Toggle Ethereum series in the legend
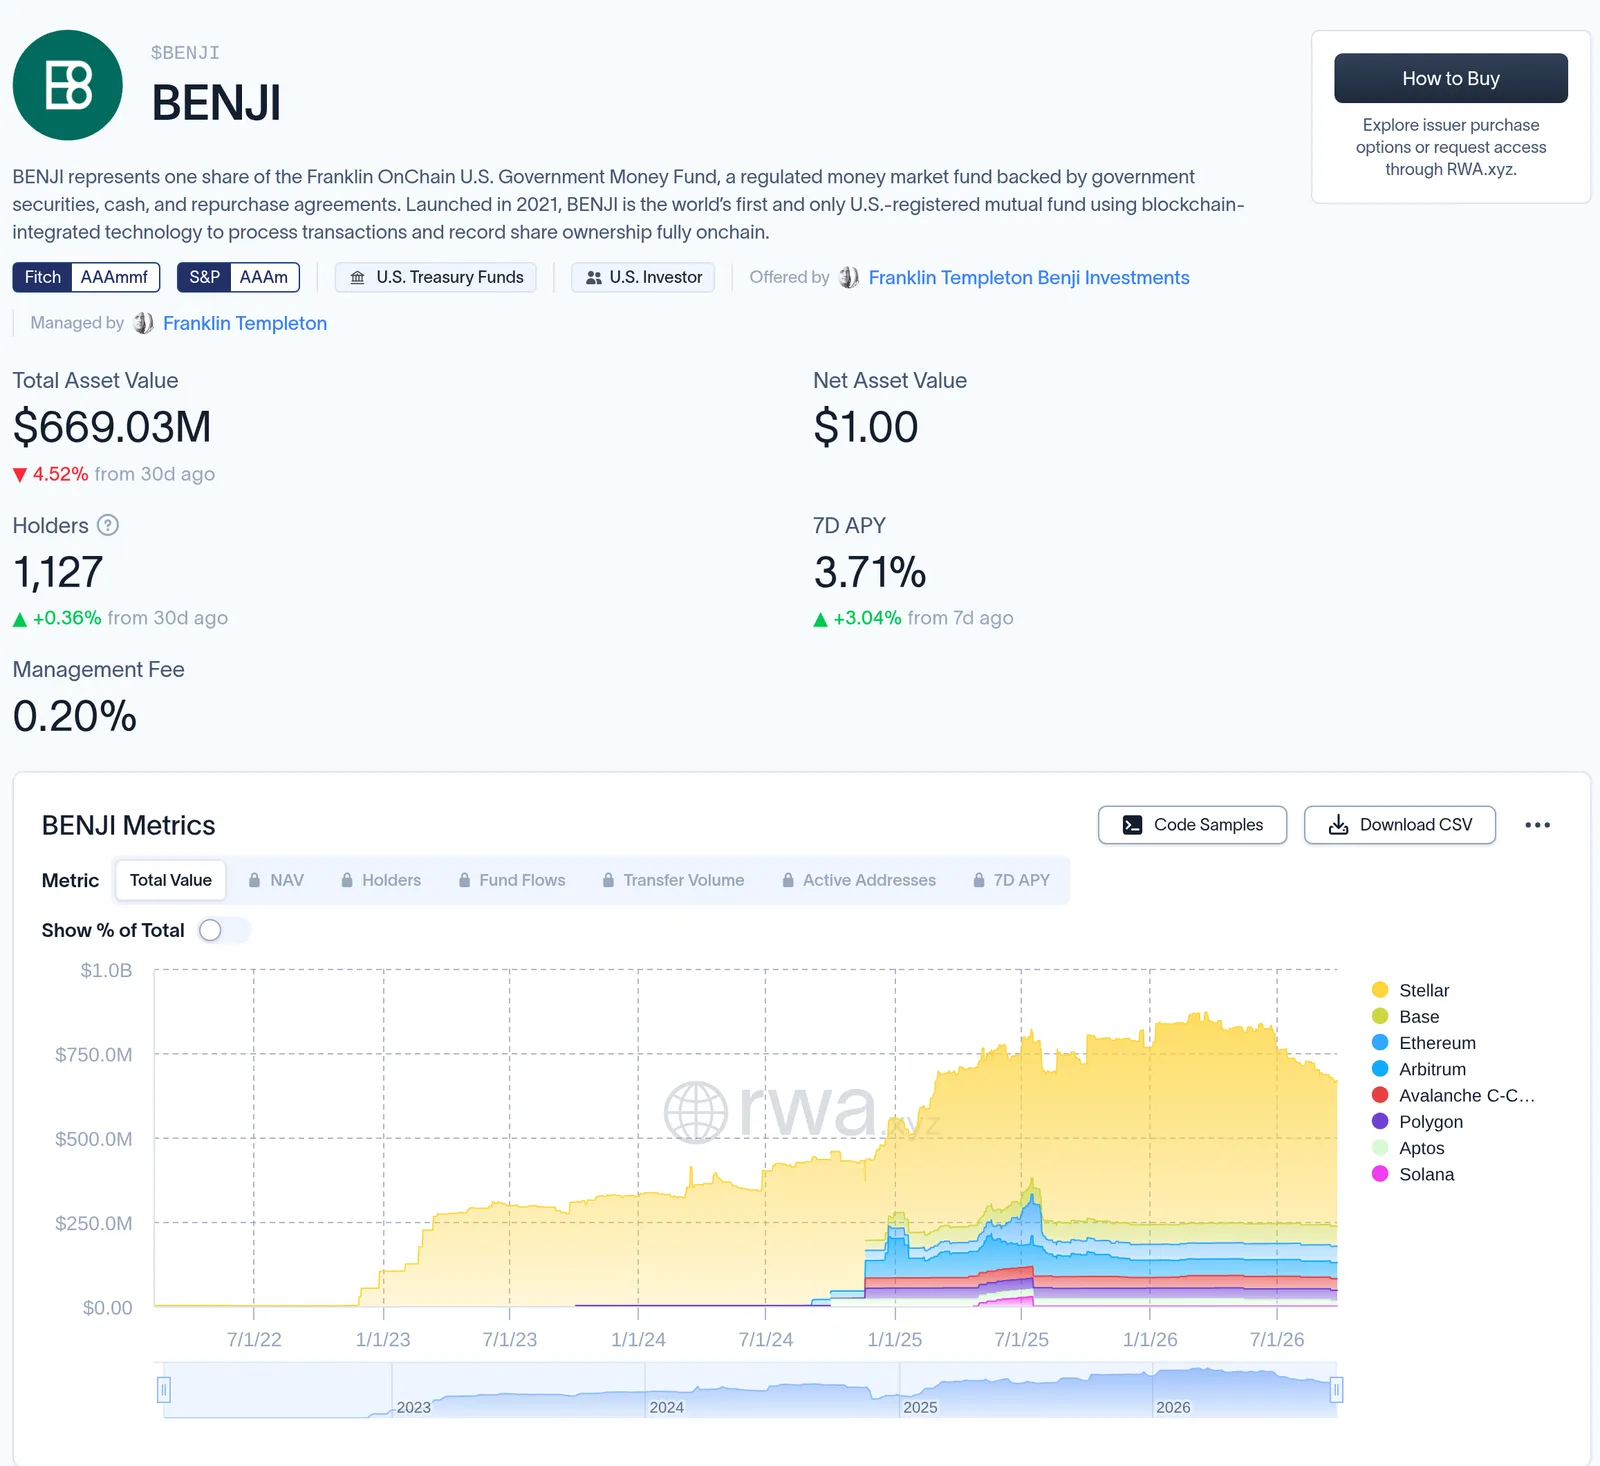 pos(1423,1043)
